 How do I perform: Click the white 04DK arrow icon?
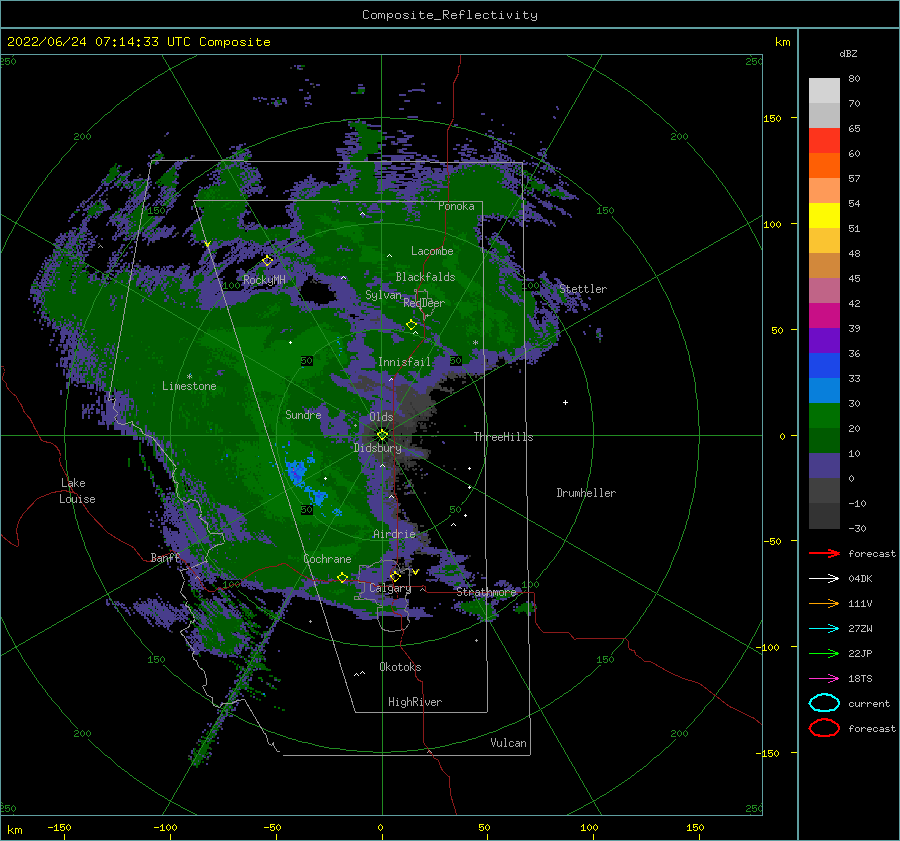(824, 578)
